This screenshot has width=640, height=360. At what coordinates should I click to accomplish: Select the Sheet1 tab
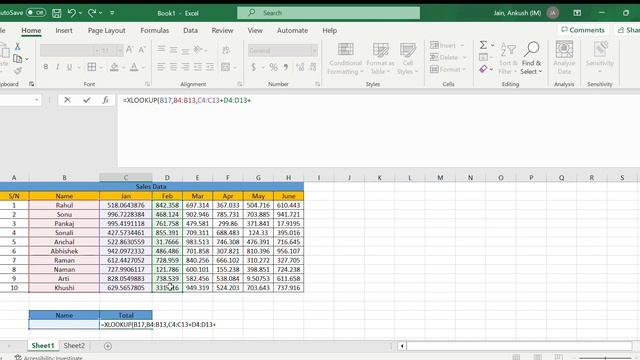point(42,346)
